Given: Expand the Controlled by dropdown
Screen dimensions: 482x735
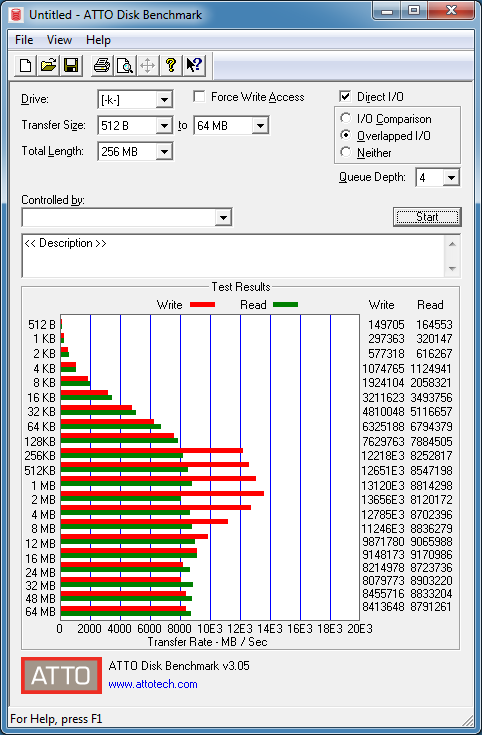Looking at the screenshot, I should [x=224, y=218].
